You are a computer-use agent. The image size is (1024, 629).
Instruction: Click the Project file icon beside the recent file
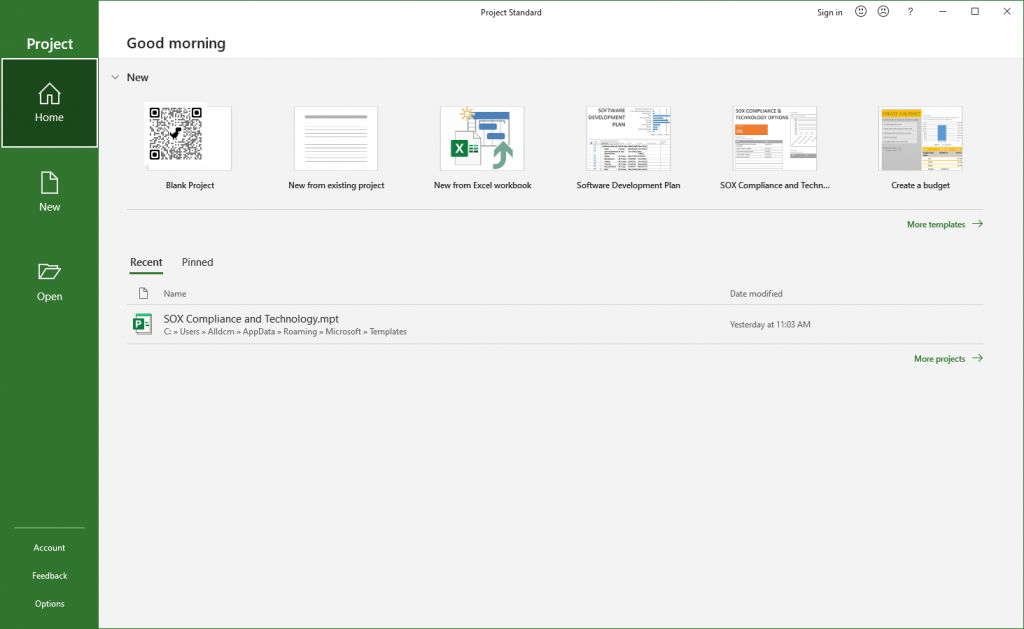point(142,323)
